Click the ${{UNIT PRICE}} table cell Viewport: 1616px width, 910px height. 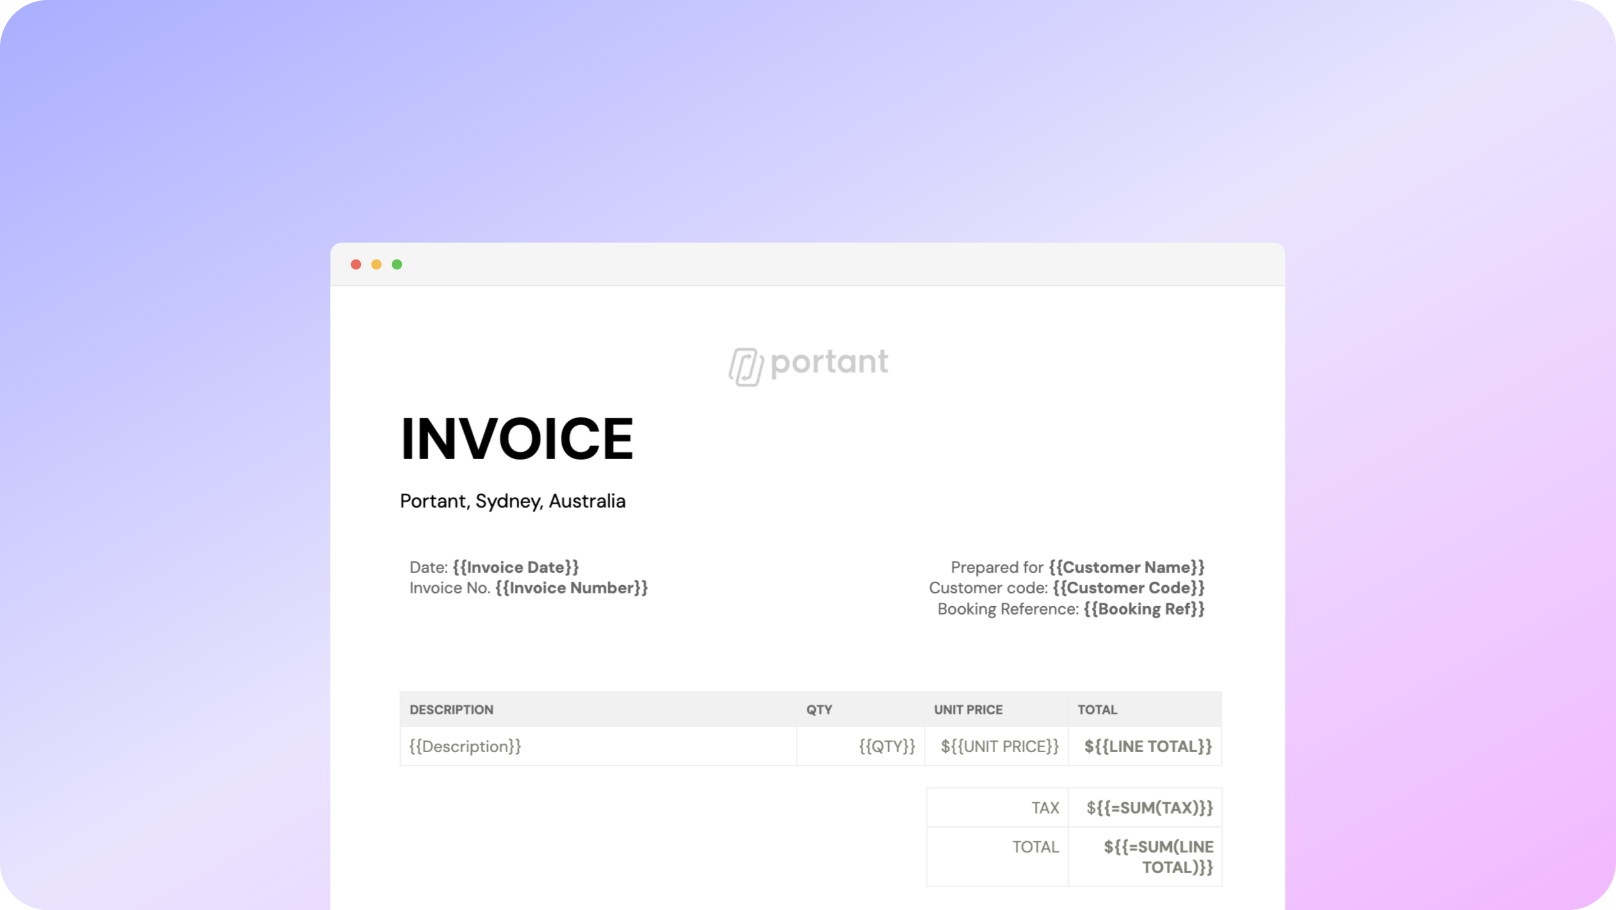997,746
